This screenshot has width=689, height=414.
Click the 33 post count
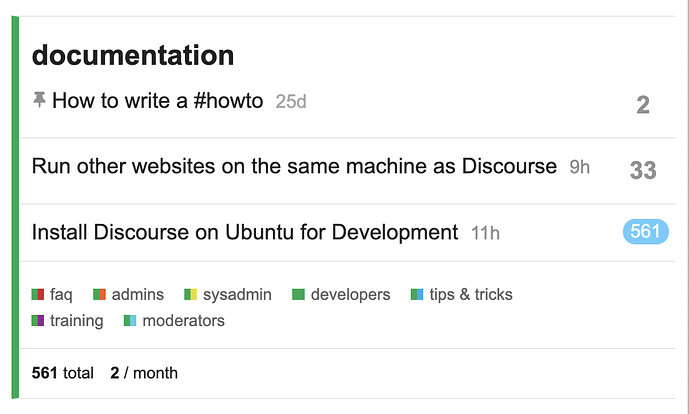tap(643, 170)
